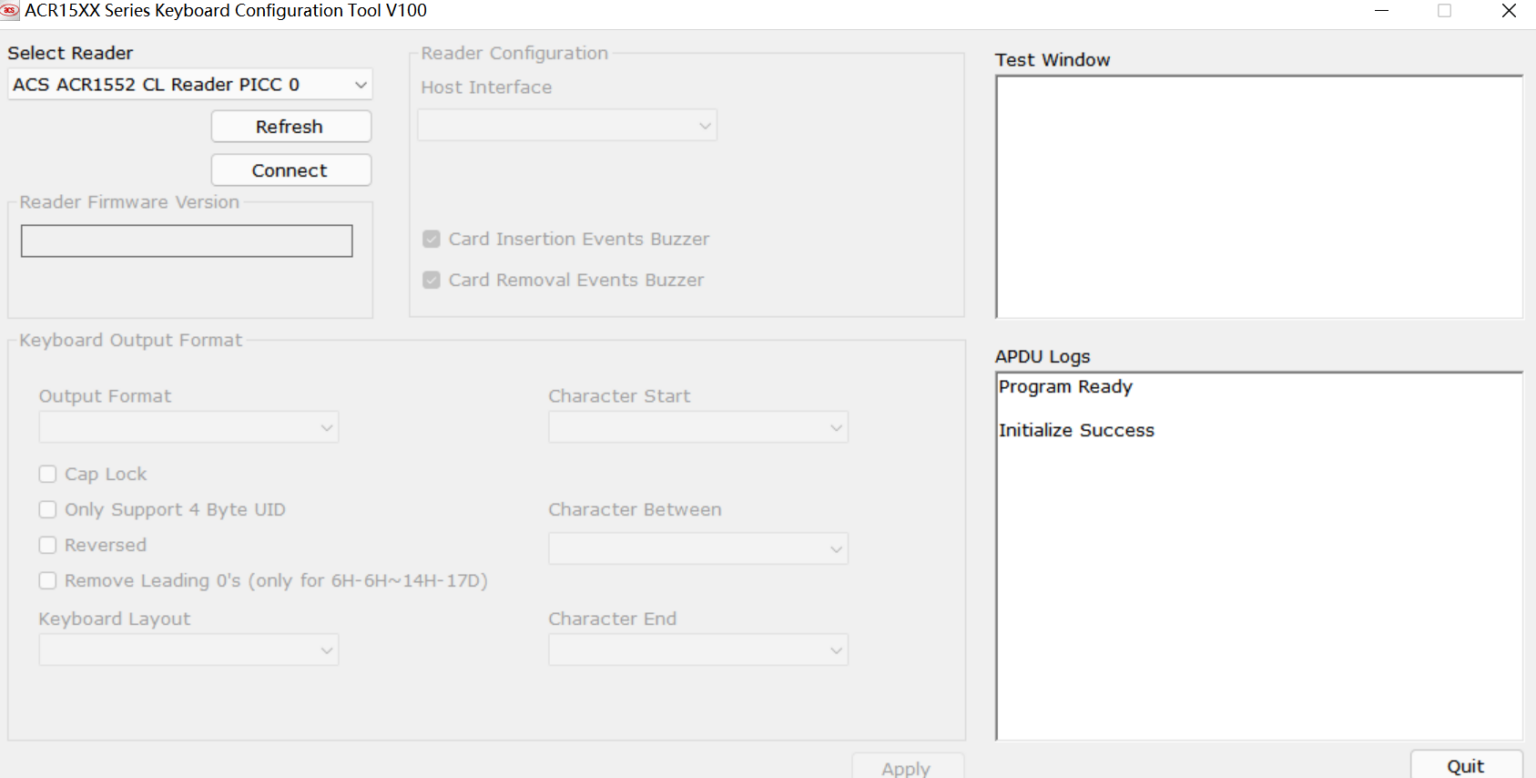
Task: Enable the Cap Lock checkbox
Action: (47, 473)
